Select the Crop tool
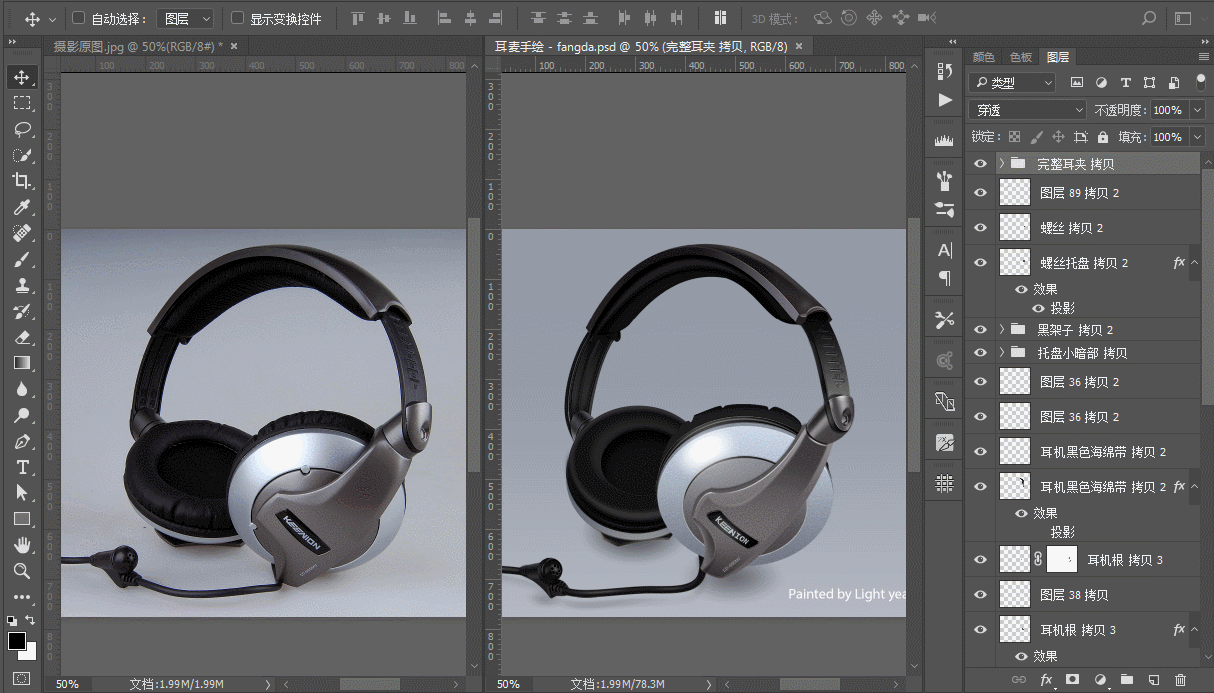 coord(21,181)
